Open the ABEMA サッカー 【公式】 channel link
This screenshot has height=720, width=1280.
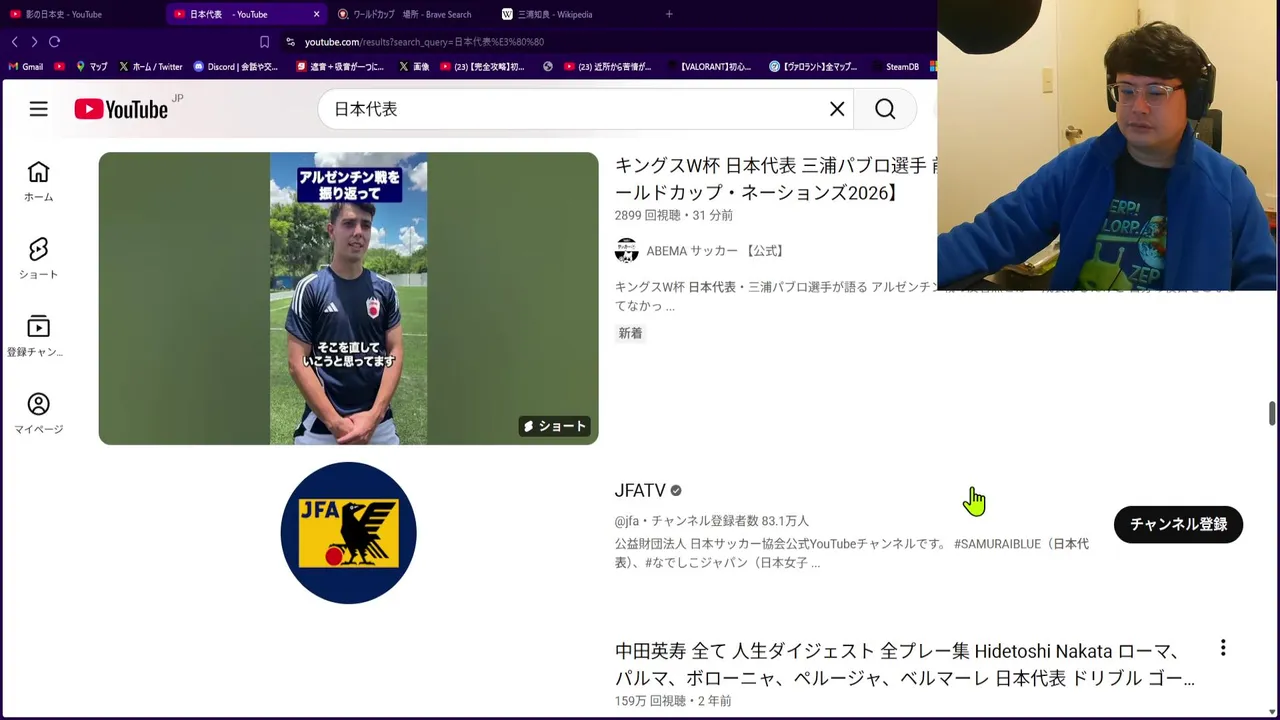click(716, 251)
